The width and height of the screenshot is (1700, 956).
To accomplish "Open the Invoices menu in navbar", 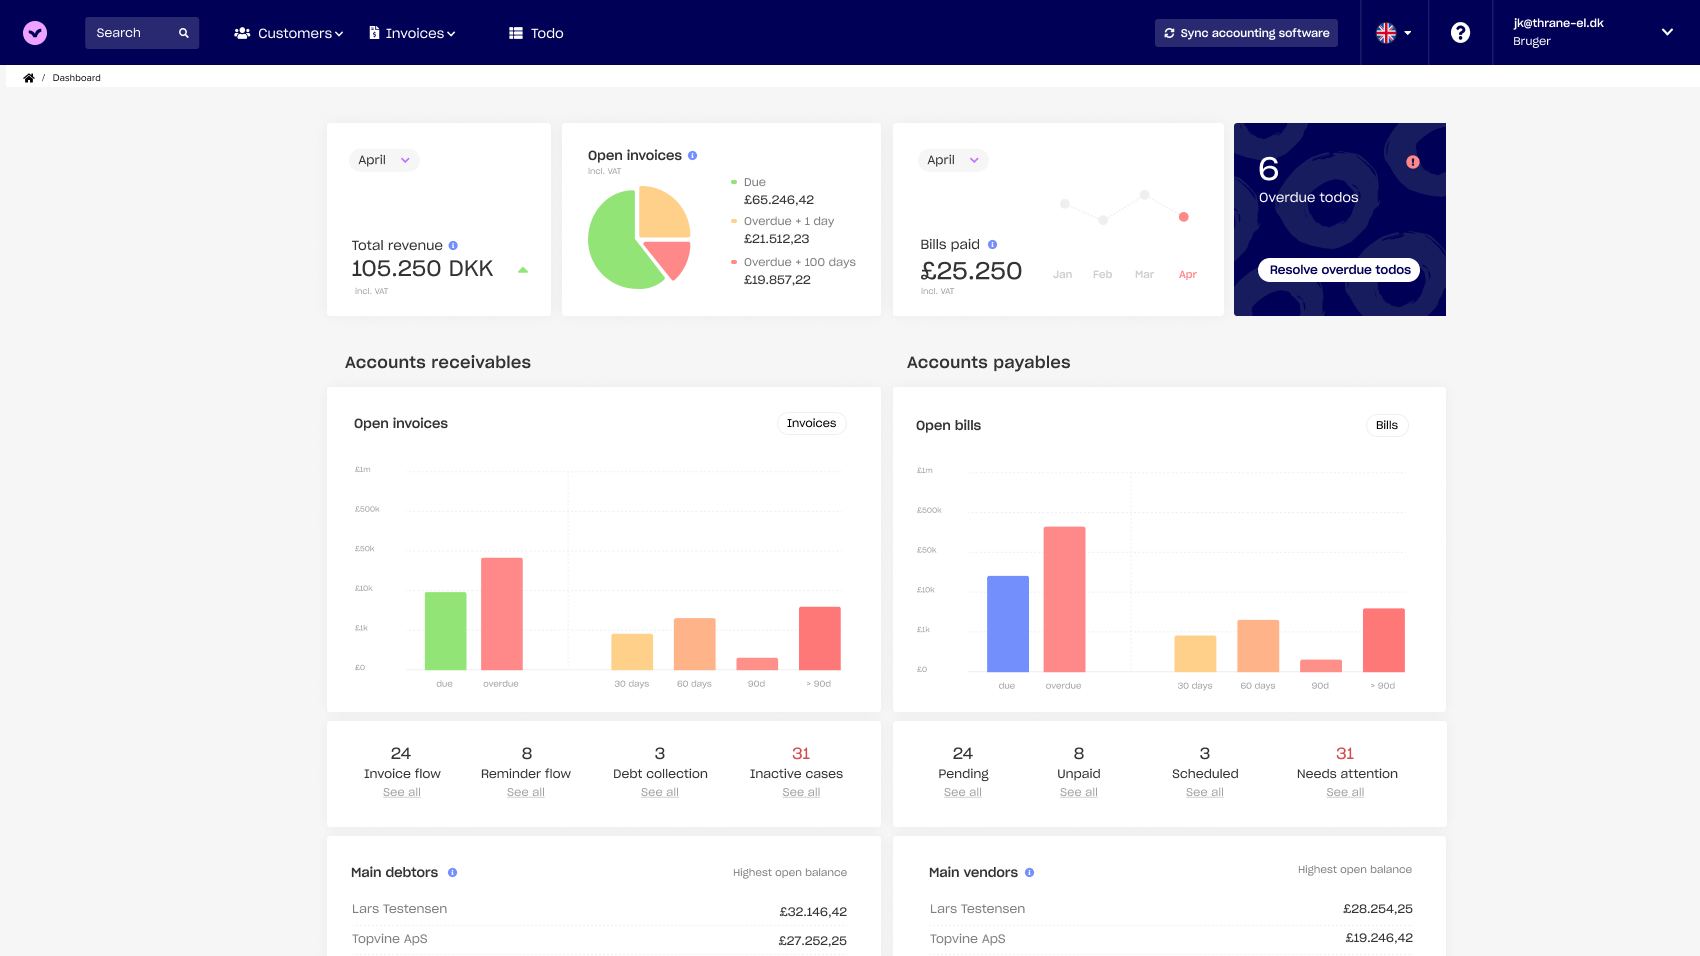I will coord(412,33).
